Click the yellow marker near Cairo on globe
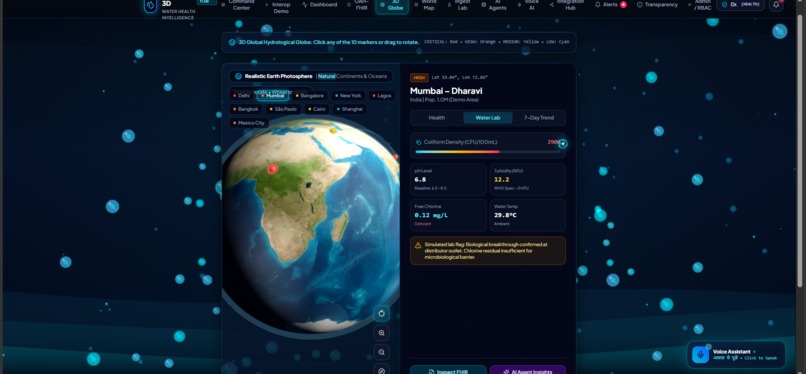This screenshot has width=806, height=374. click(x=333, y=131)
